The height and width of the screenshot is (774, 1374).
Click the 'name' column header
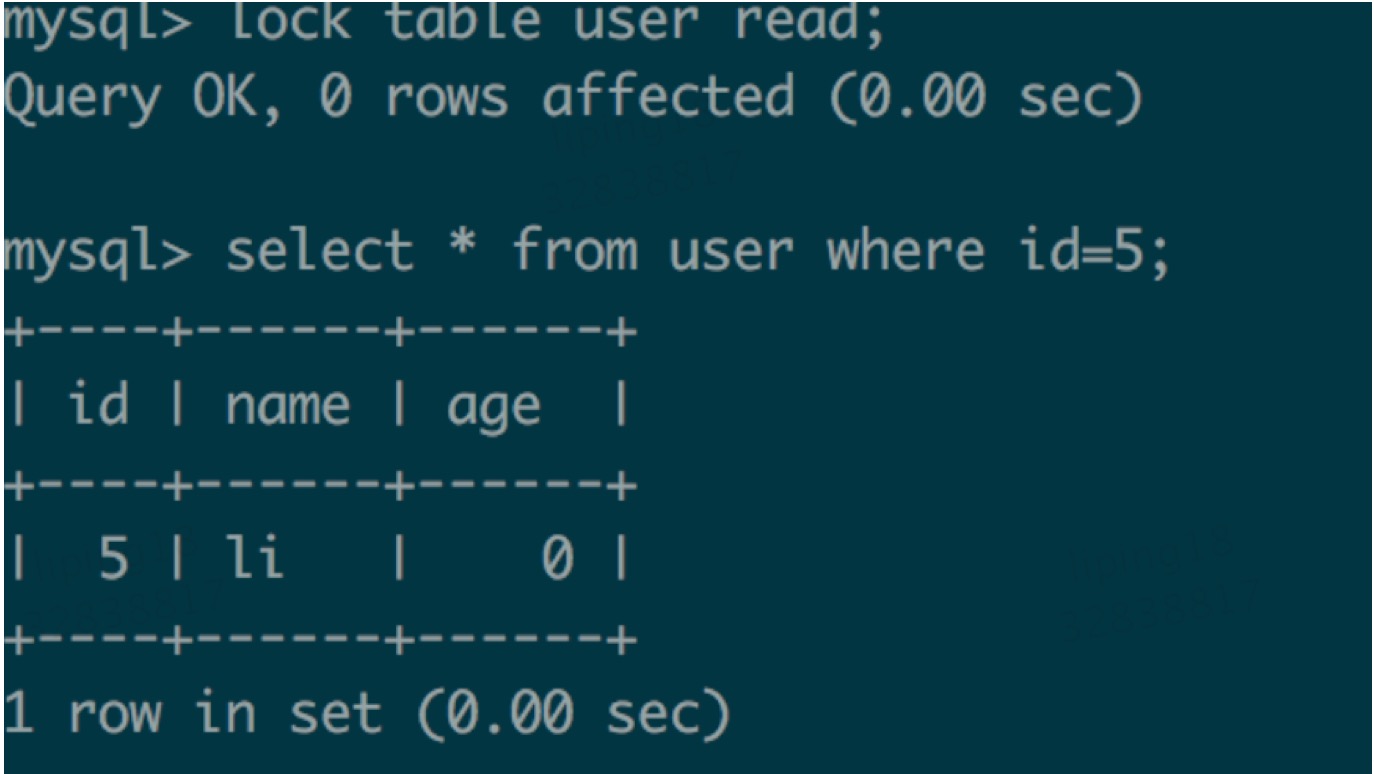[288, 407]
